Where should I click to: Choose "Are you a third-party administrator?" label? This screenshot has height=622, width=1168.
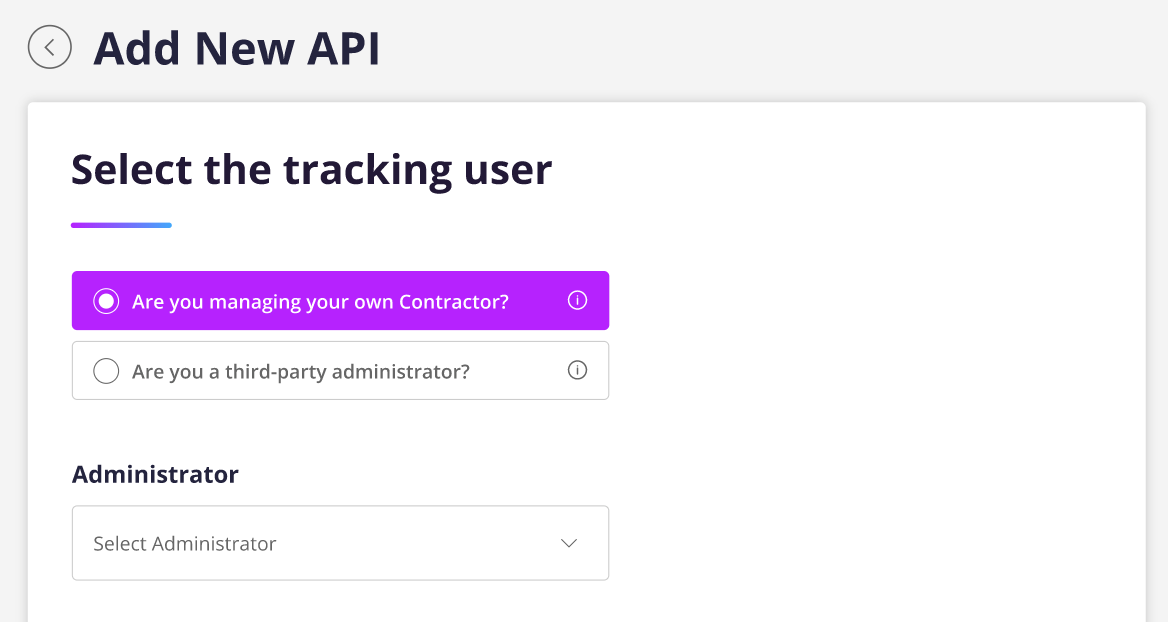tap(300, 371)
